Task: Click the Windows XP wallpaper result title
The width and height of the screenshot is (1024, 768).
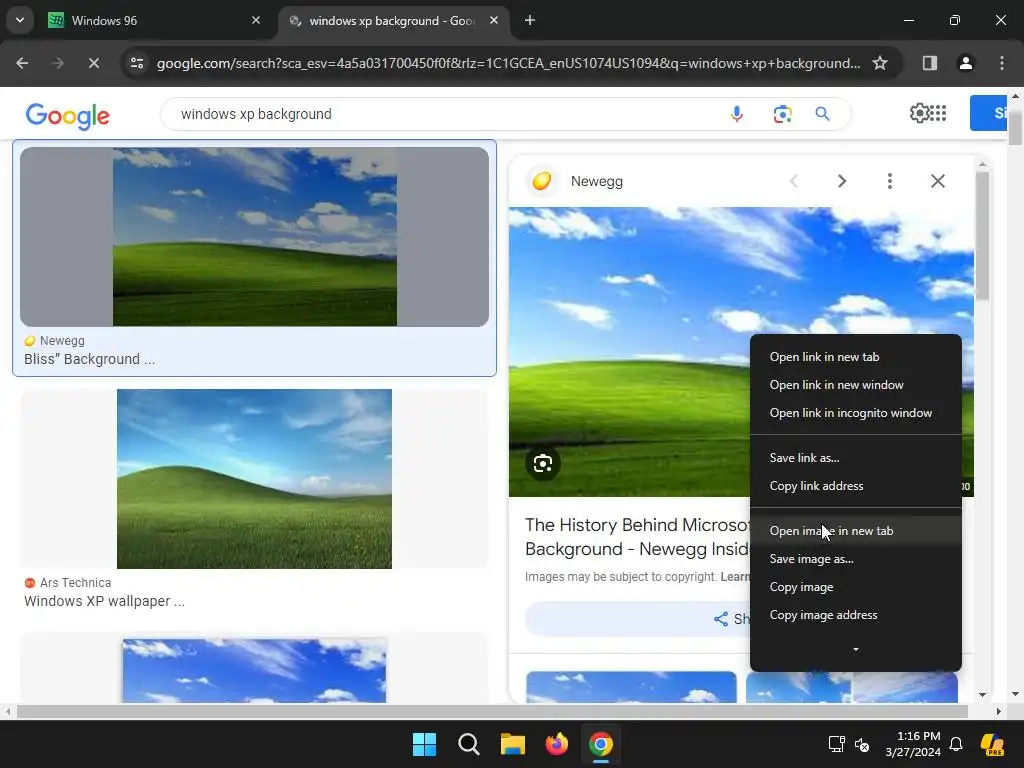Action: click(104, 601)
